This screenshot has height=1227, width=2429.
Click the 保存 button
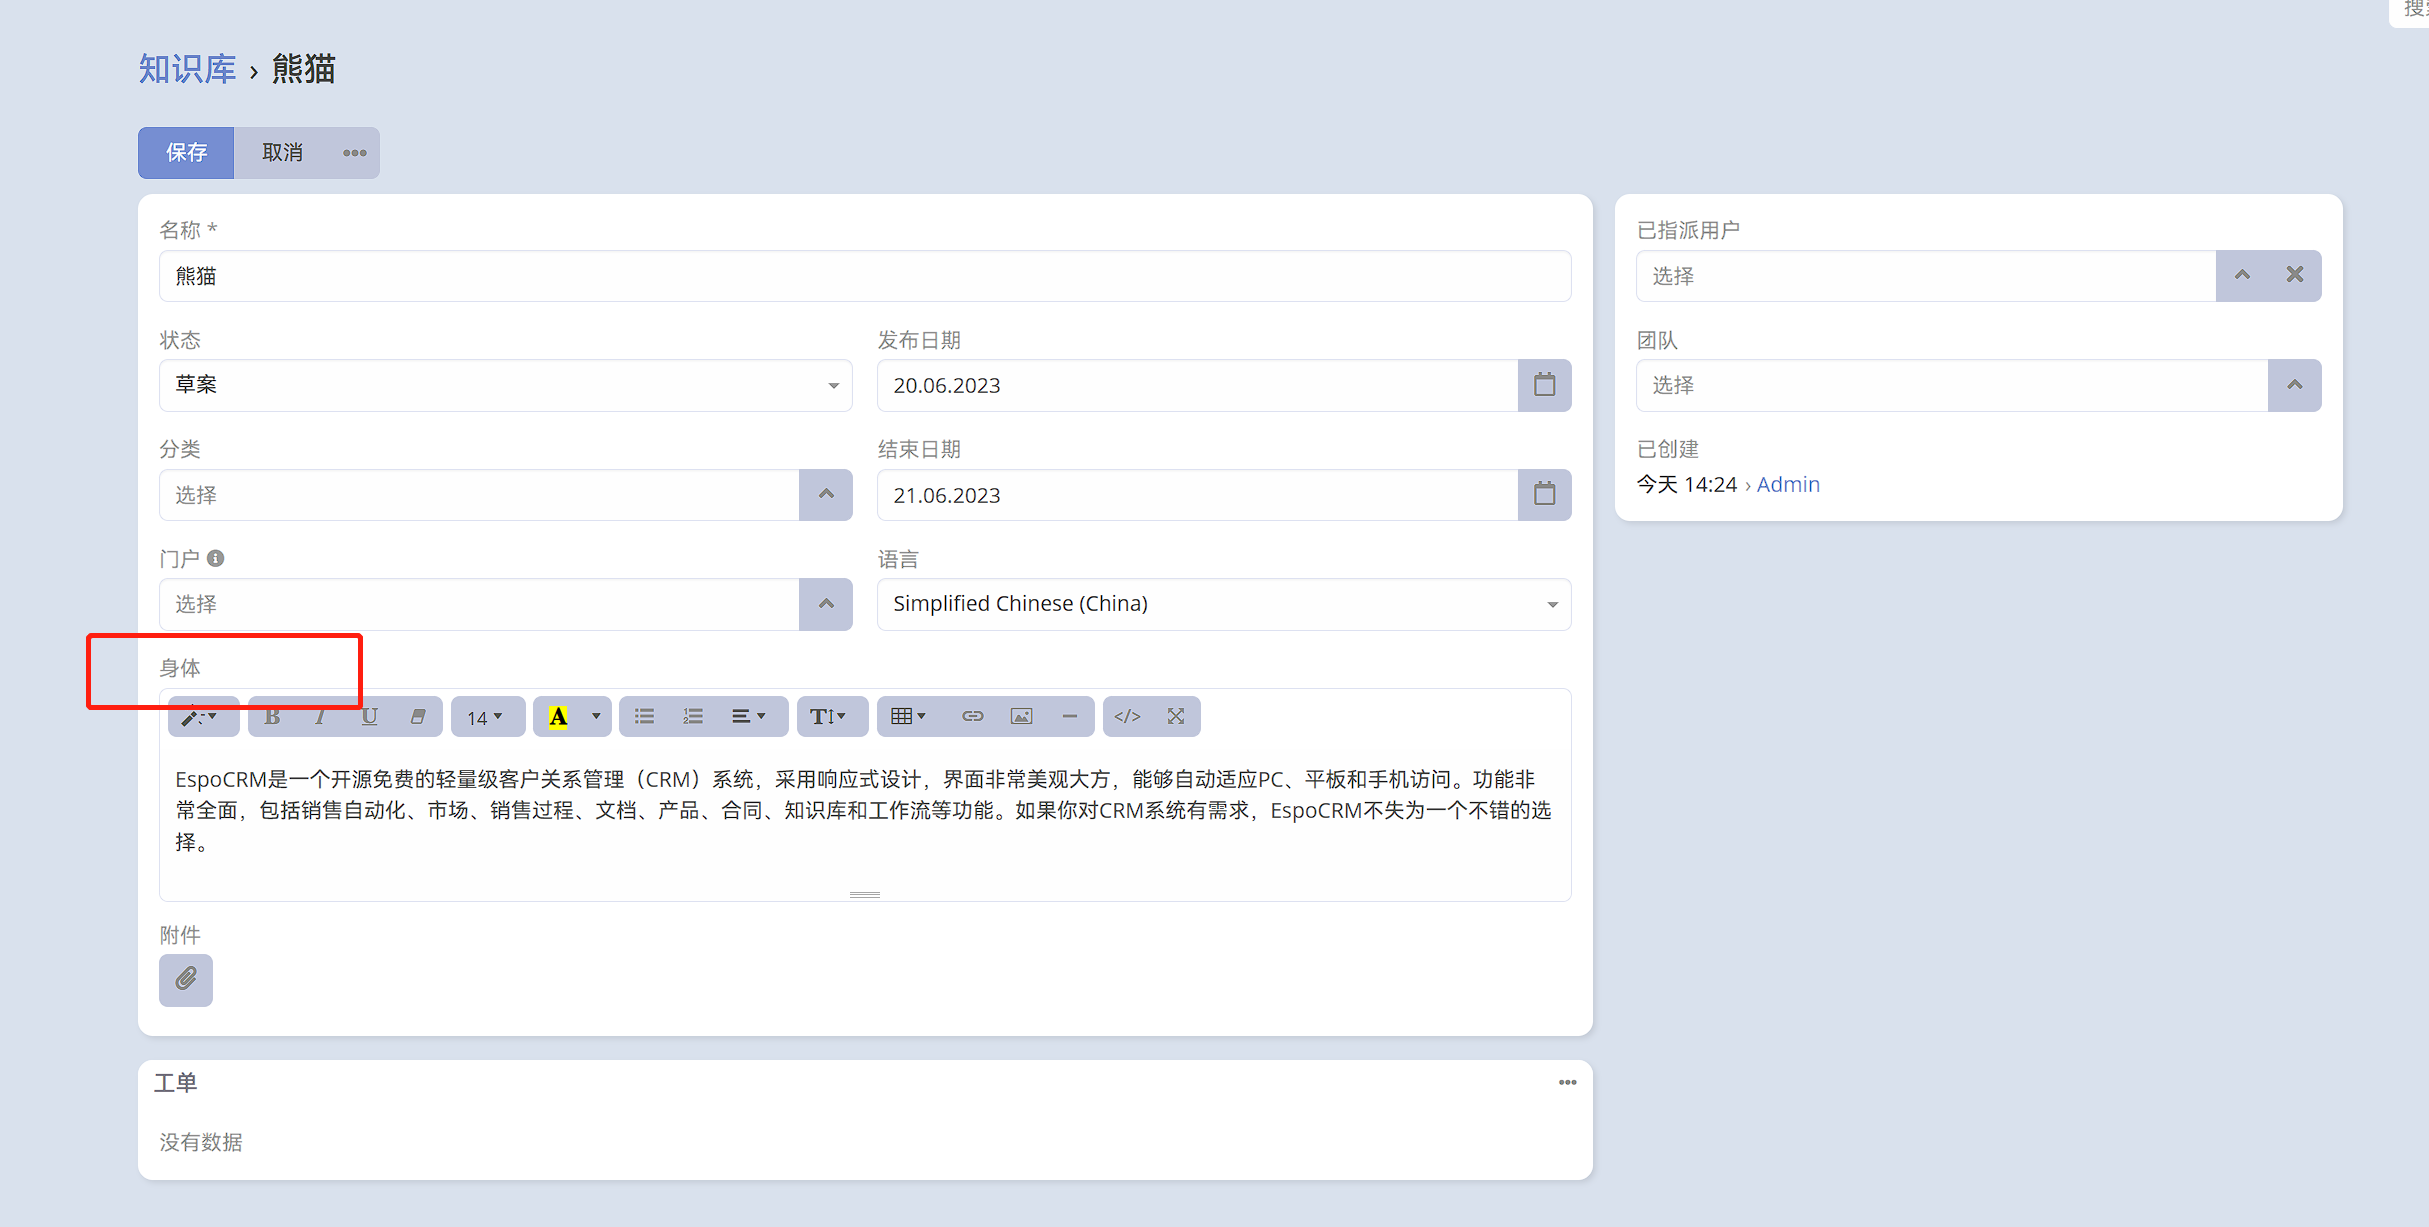(186, 153)
